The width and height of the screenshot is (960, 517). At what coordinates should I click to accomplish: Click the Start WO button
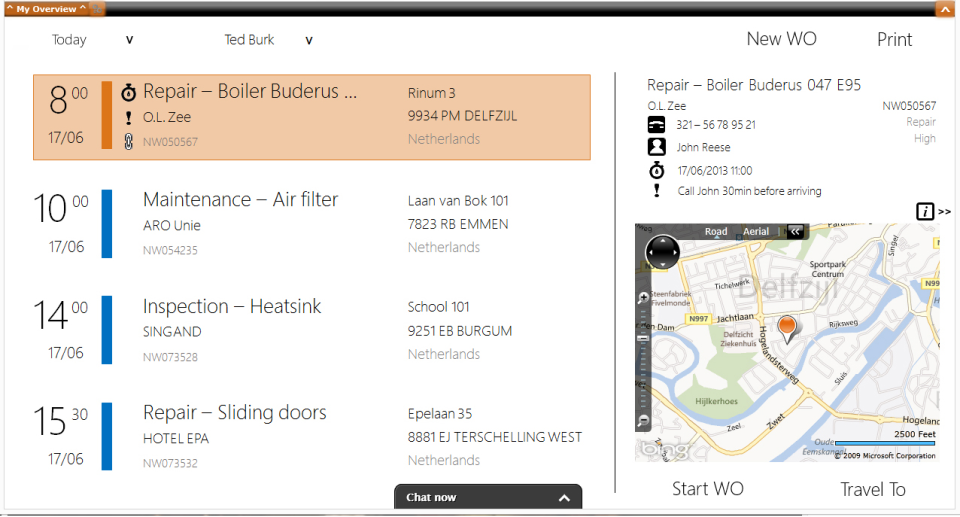tap(707, 489)
